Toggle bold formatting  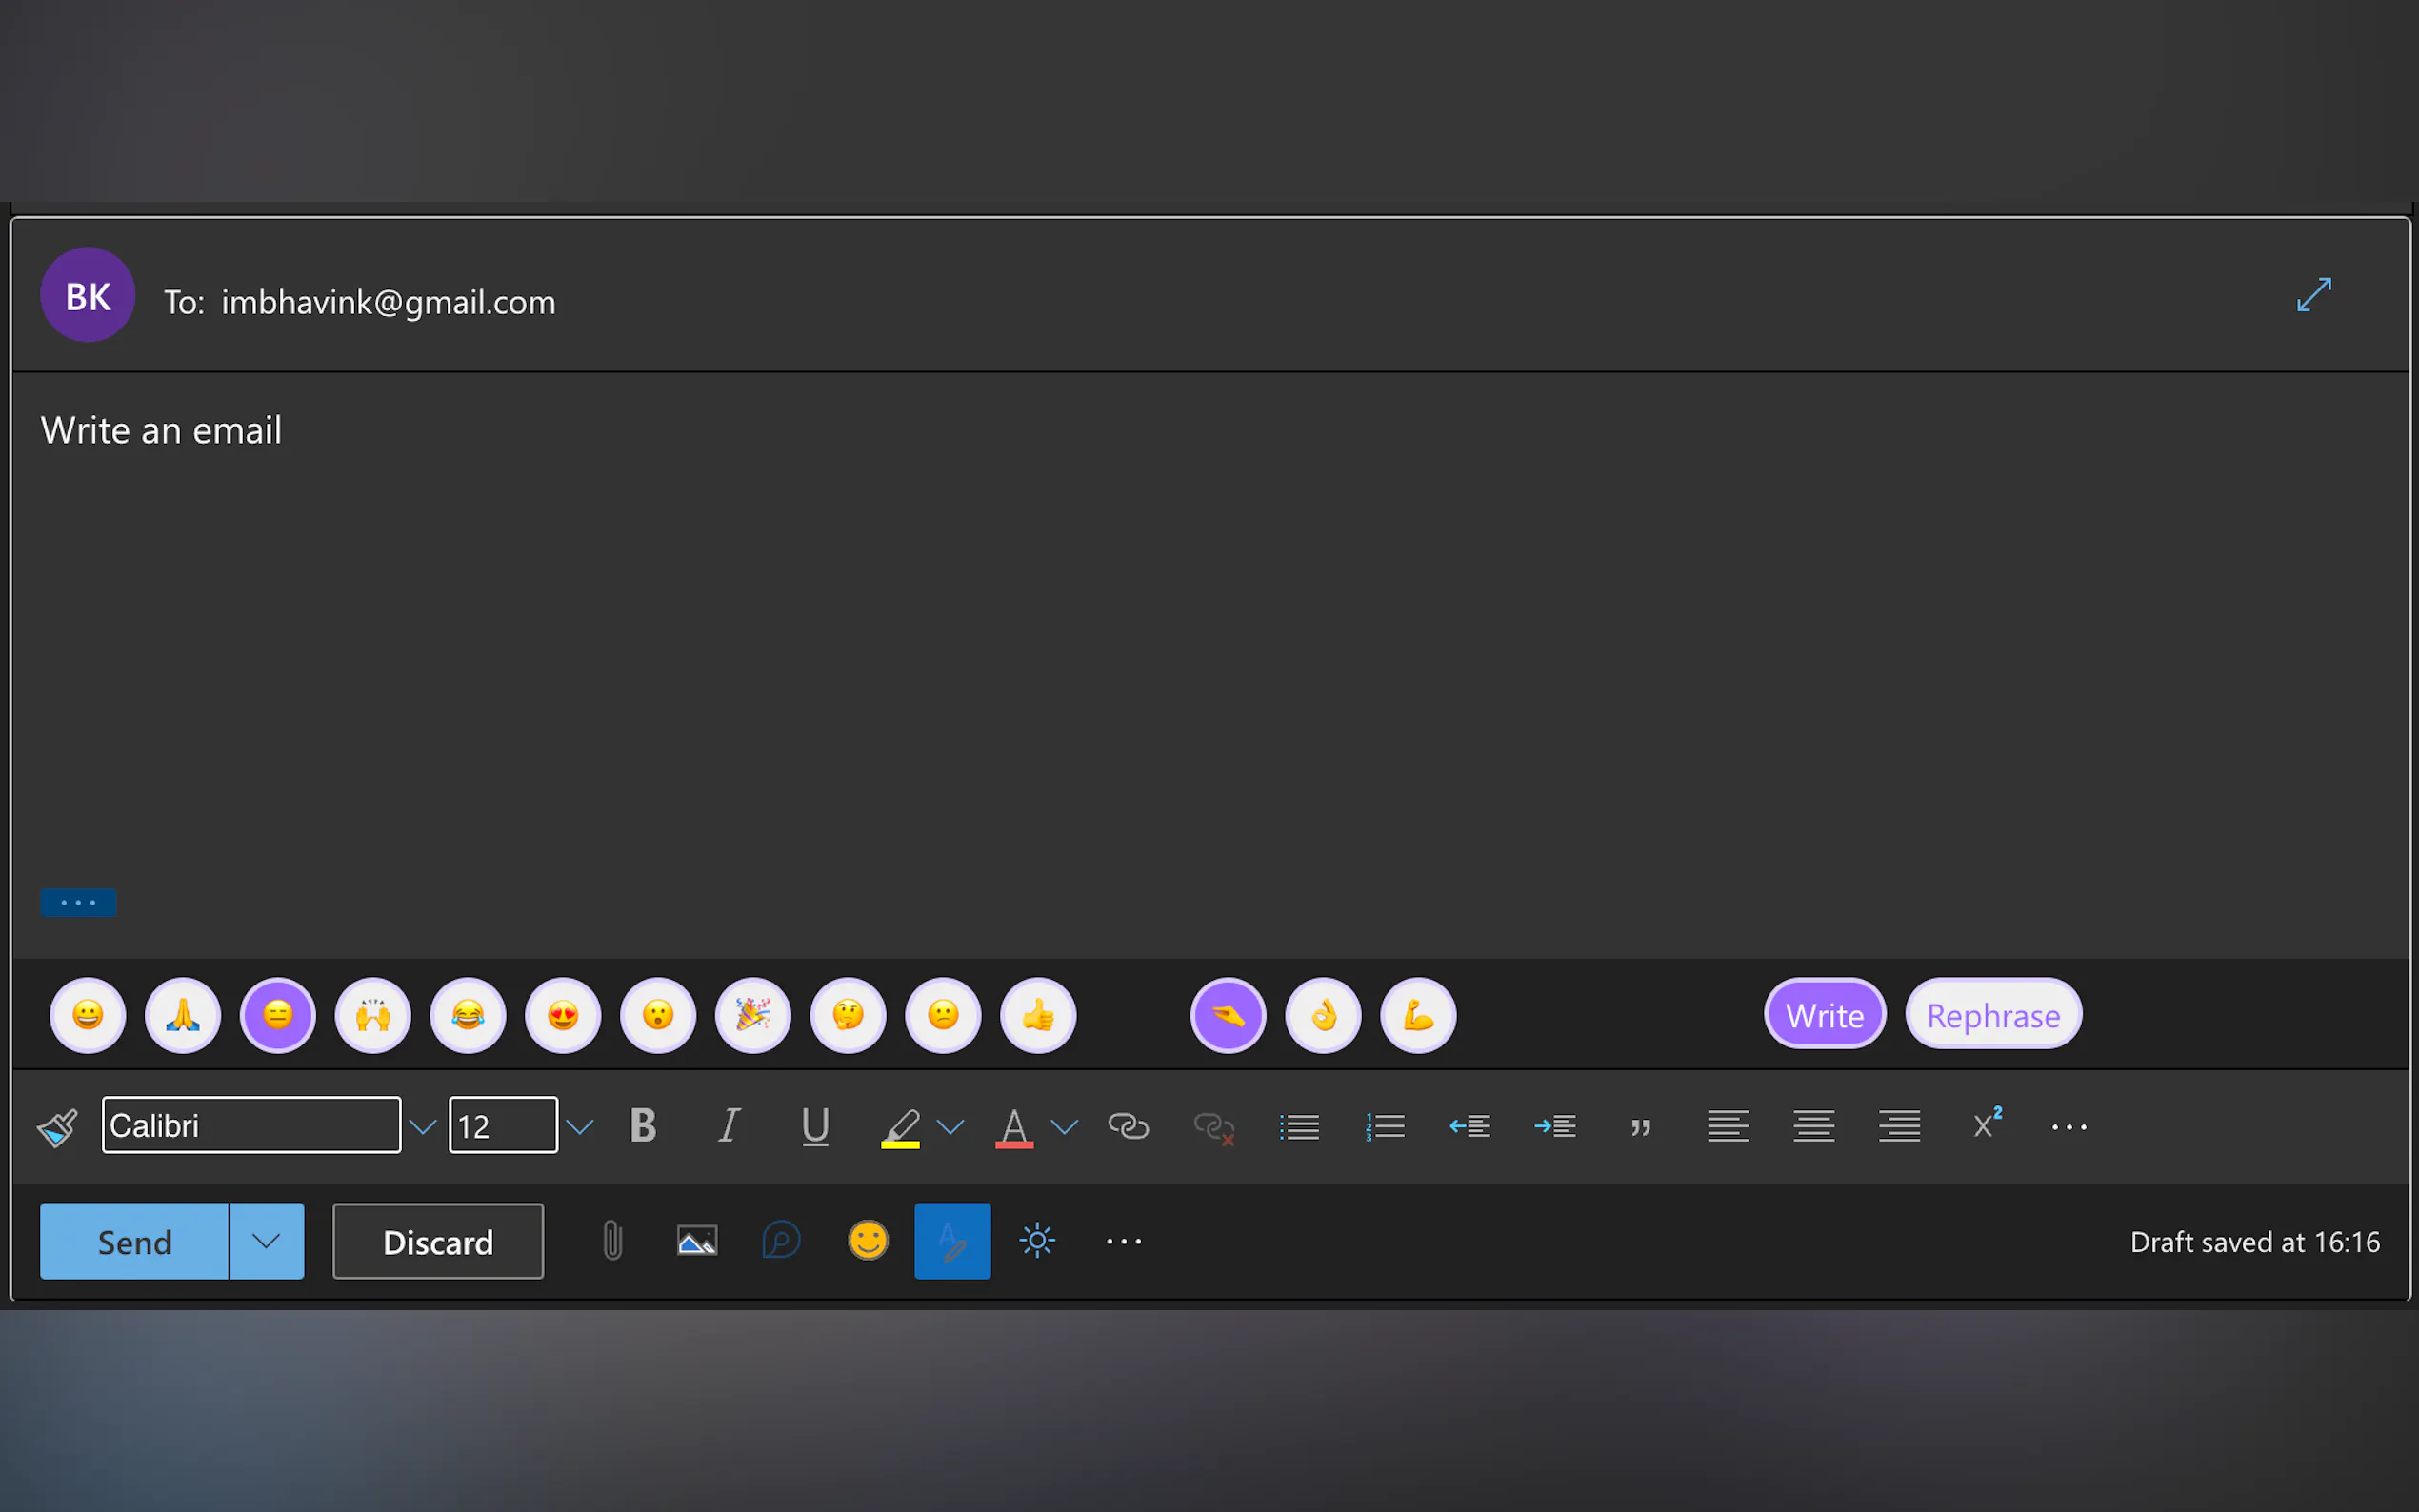[x=643, y=1126]
